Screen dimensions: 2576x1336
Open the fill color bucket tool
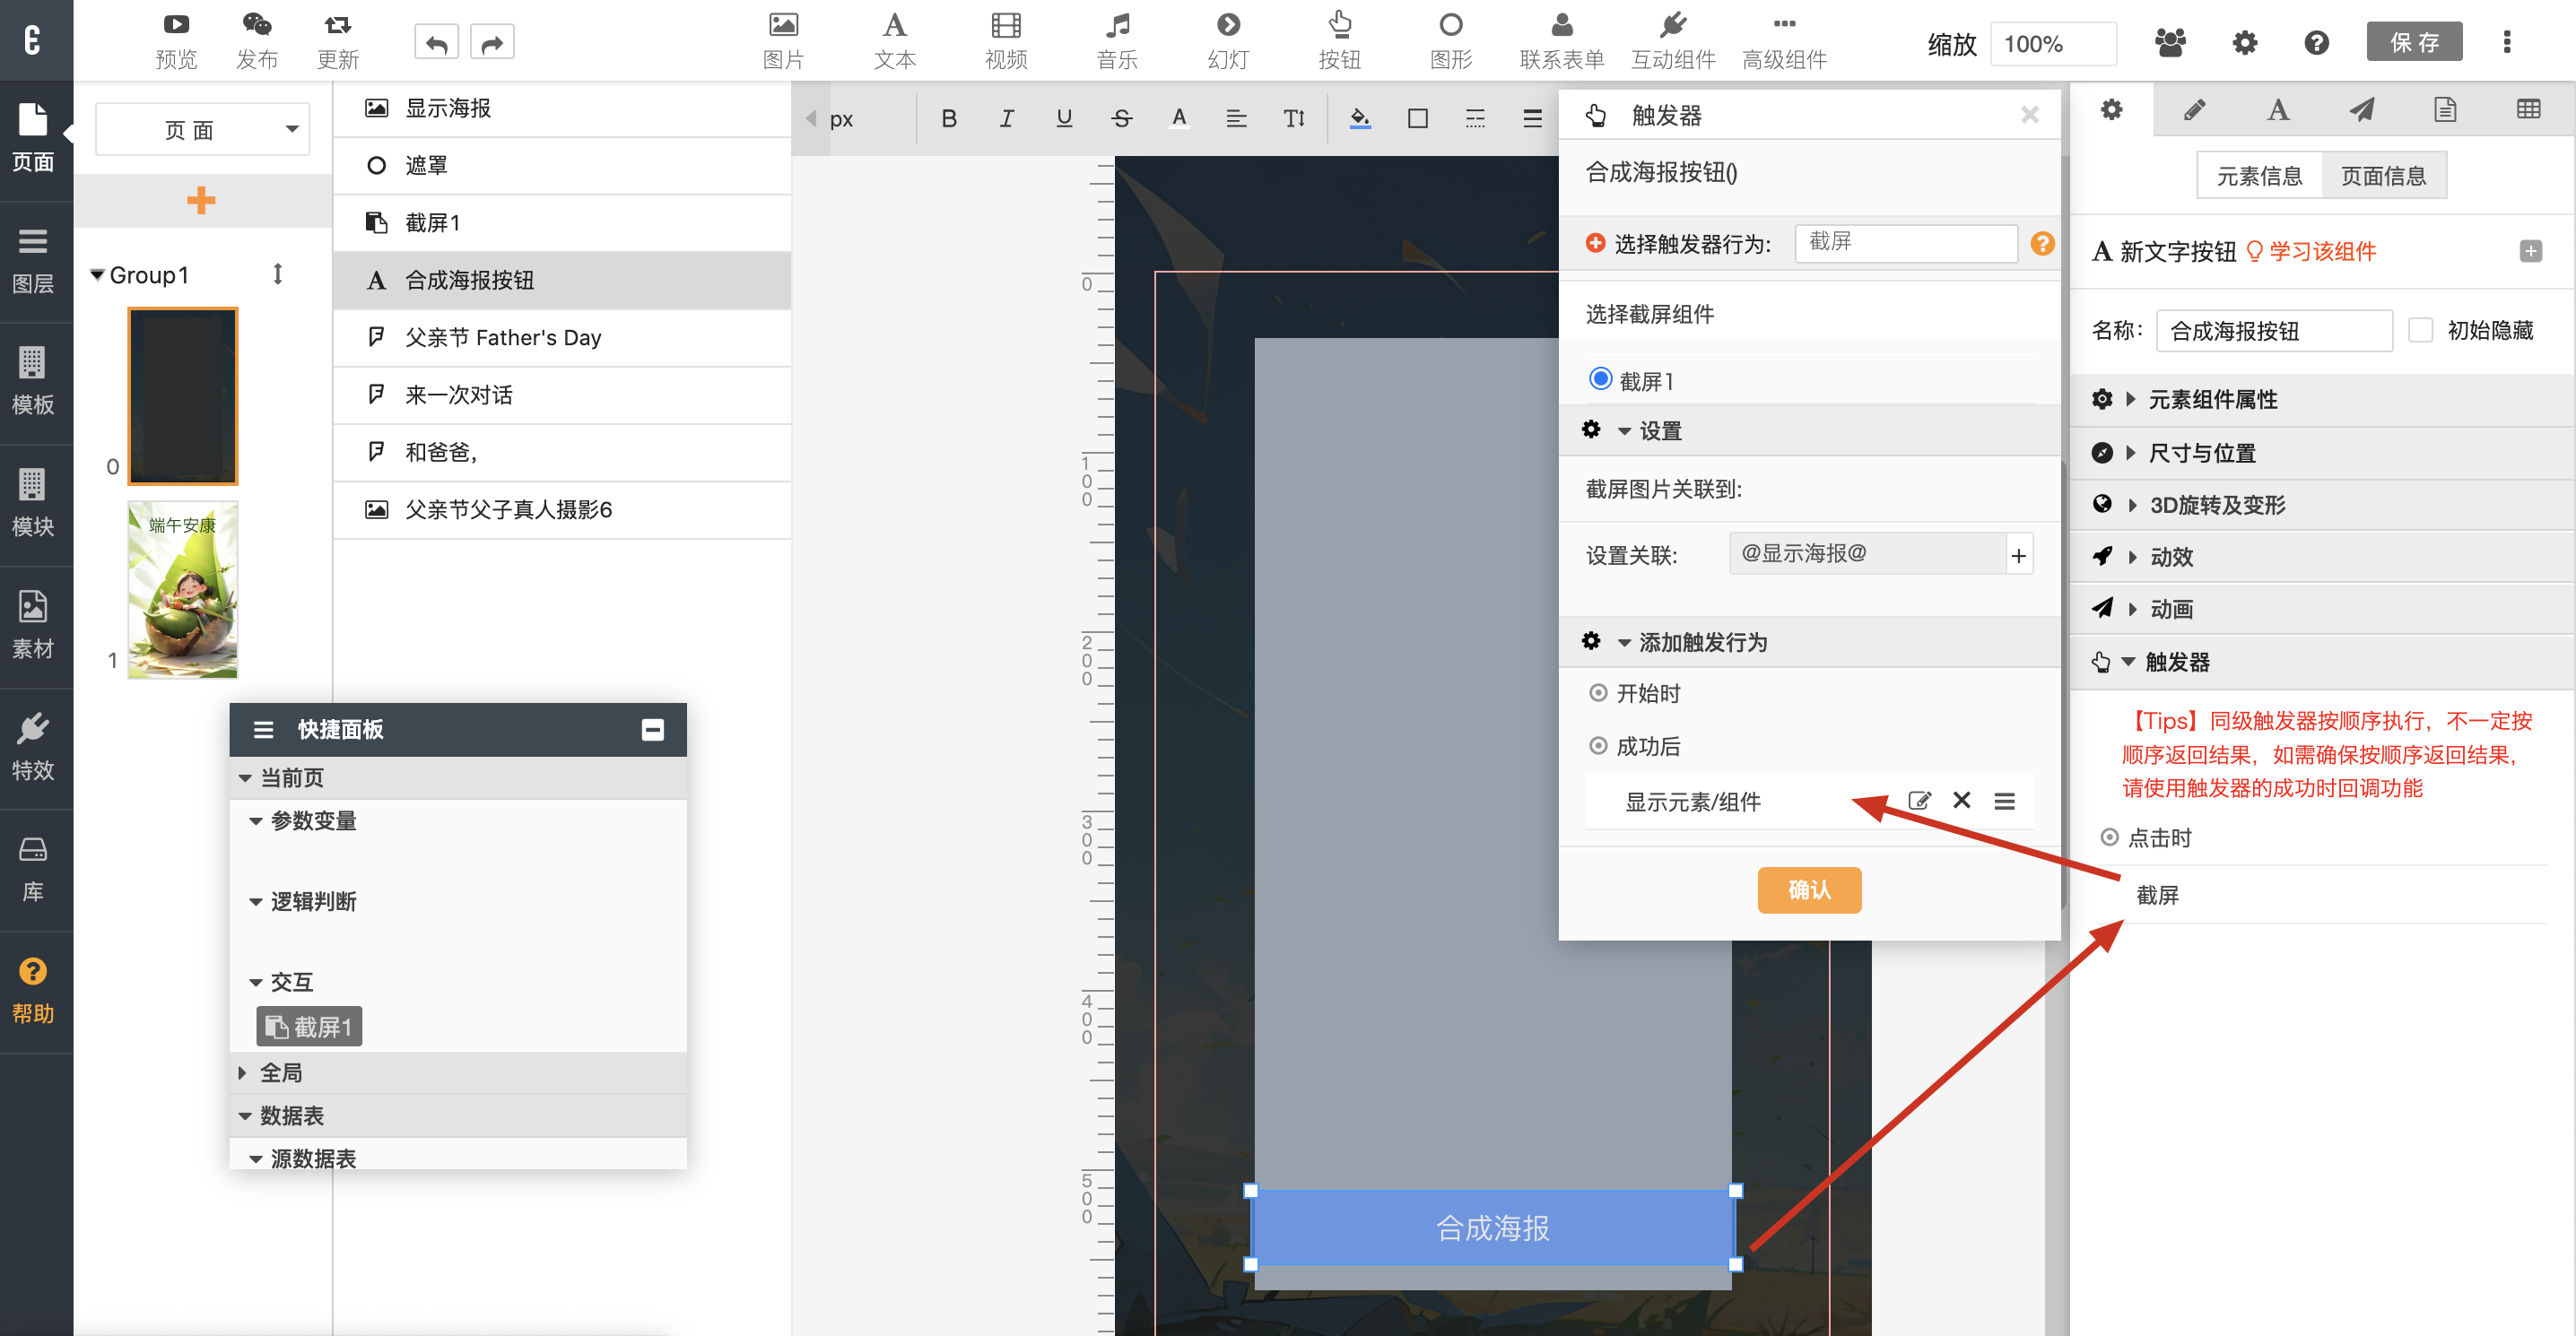pyautogui.click(x=1359, y=119)
